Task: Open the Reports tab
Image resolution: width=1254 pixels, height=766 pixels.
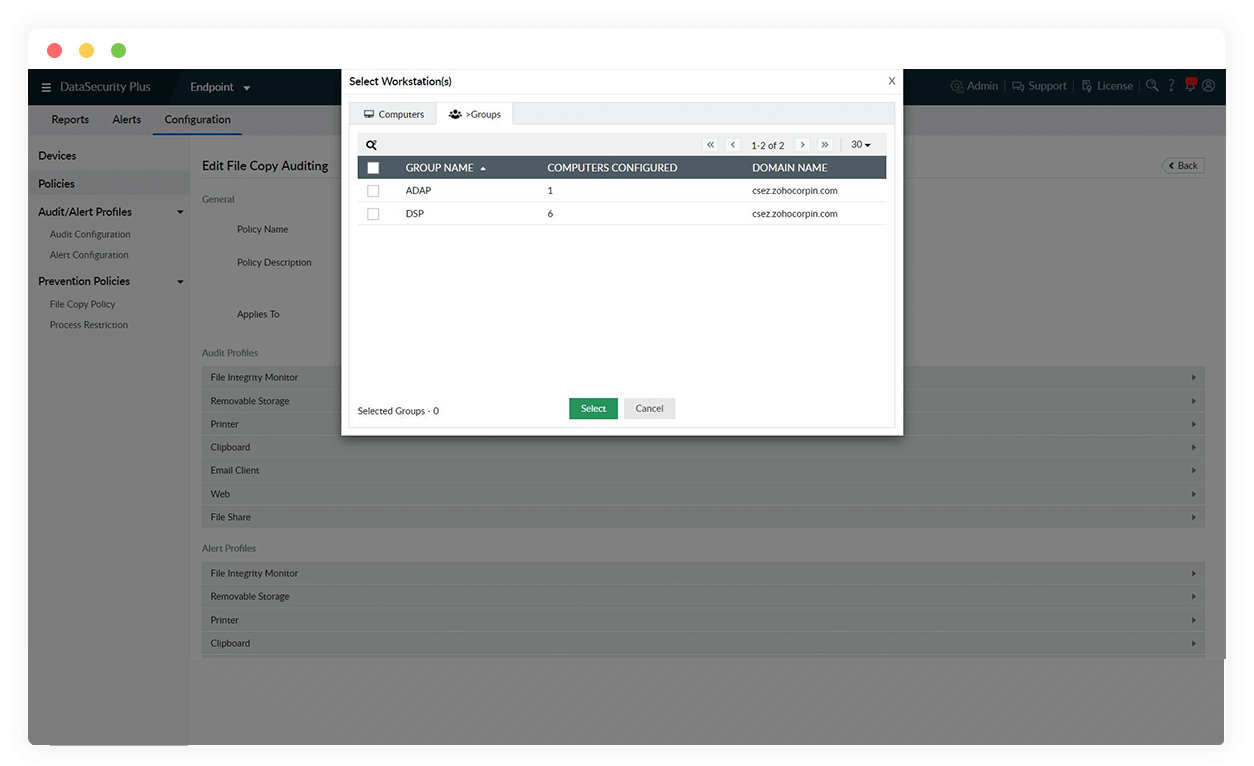Action: (70, 120)
